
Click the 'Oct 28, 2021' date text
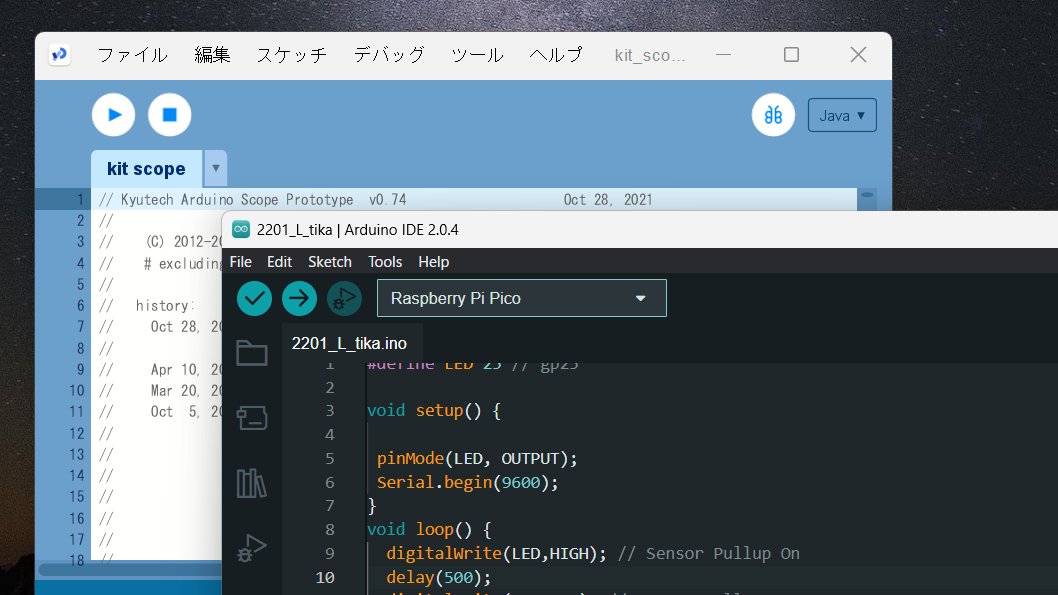coord(608,200)
